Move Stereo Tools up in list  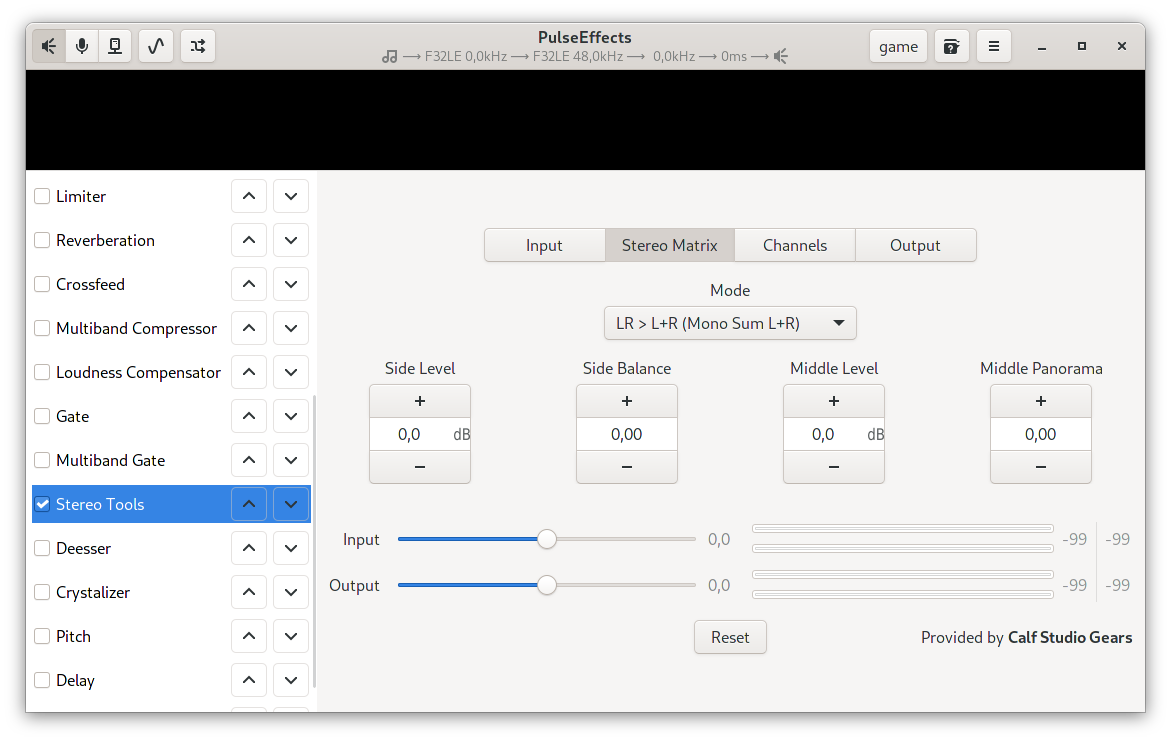(x=249, y=504)
